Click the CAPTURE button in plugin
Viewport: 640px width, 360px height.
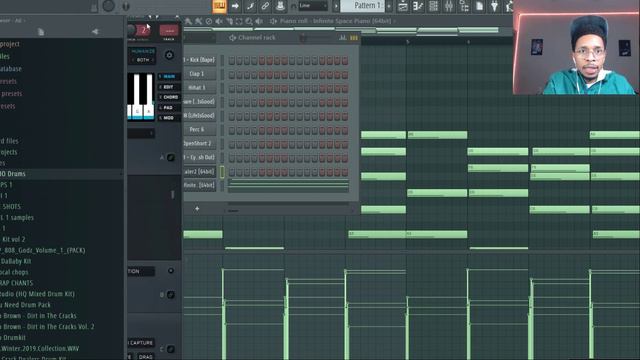click(x=142, y=342)
